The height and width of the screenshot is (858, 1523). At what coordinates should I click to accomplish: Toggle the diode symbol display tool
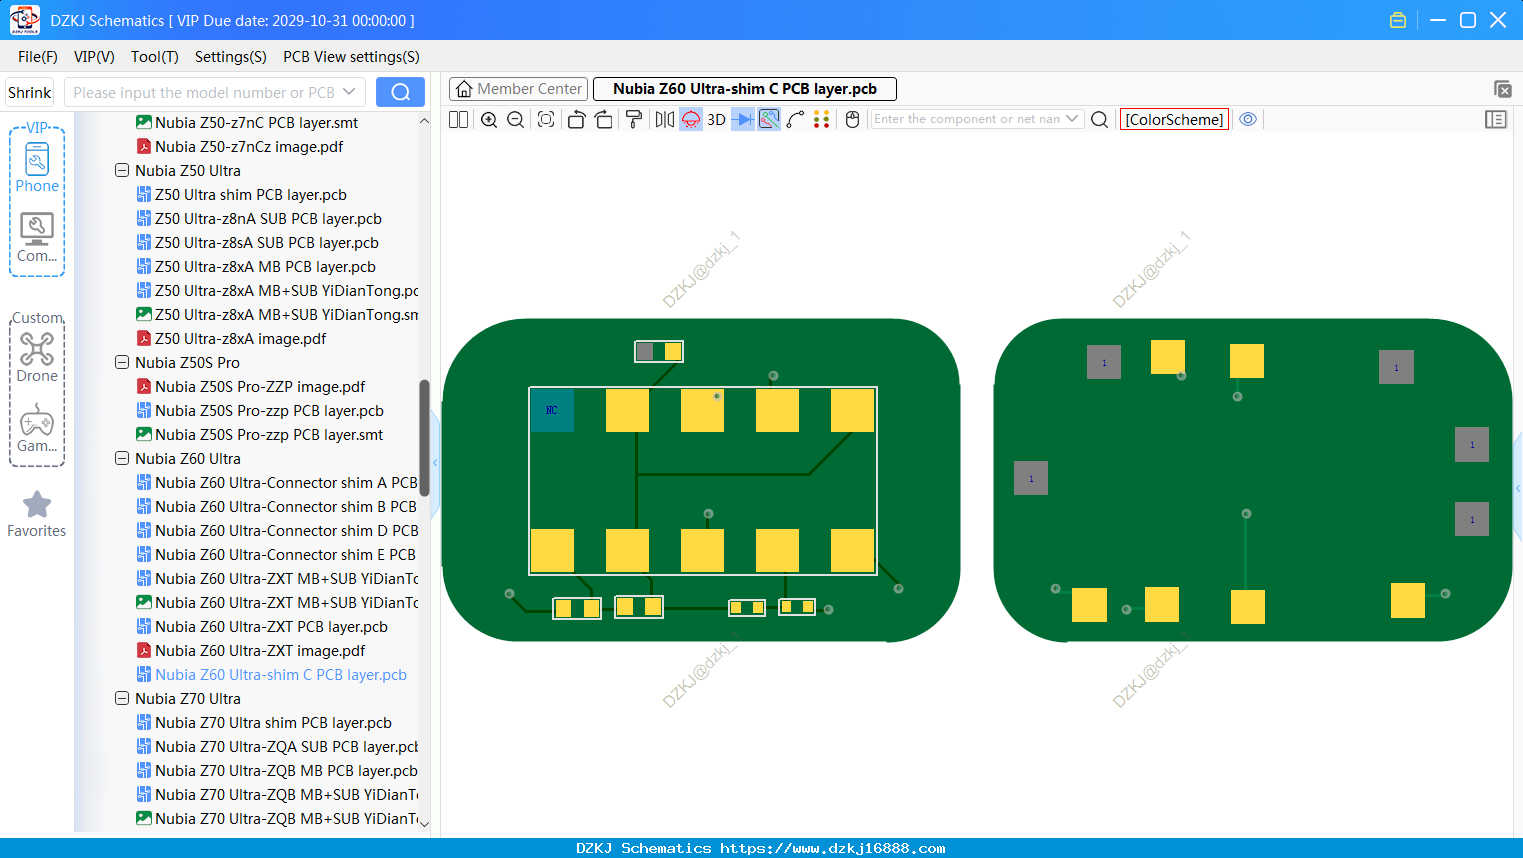point(743,119)
